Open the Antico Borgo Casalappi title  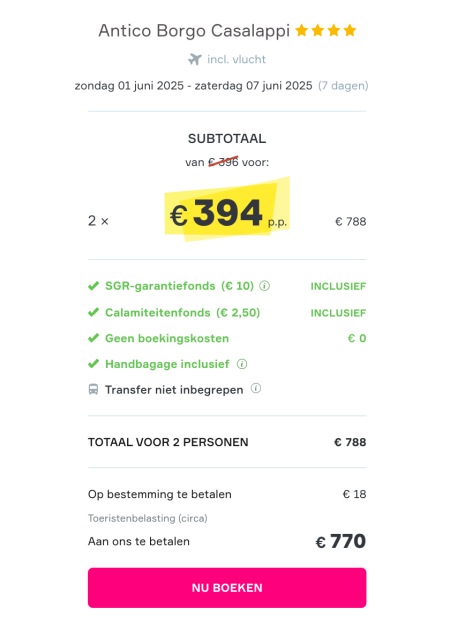194,31
